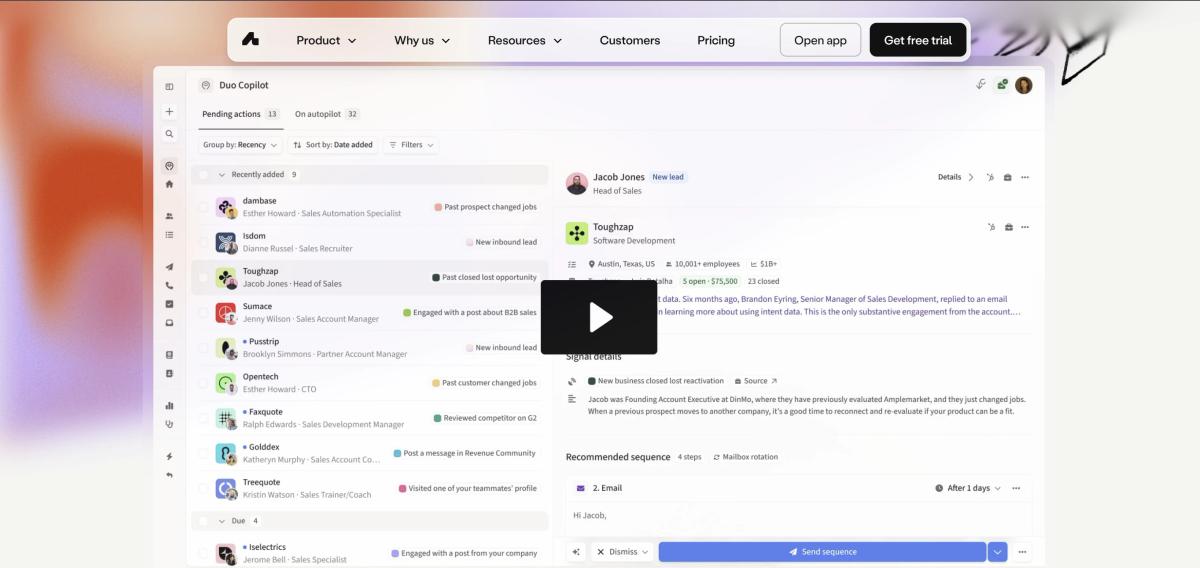Open the lists icon in the sidebar
Screen dimensions: 1200x568
(x=169, y=235)
